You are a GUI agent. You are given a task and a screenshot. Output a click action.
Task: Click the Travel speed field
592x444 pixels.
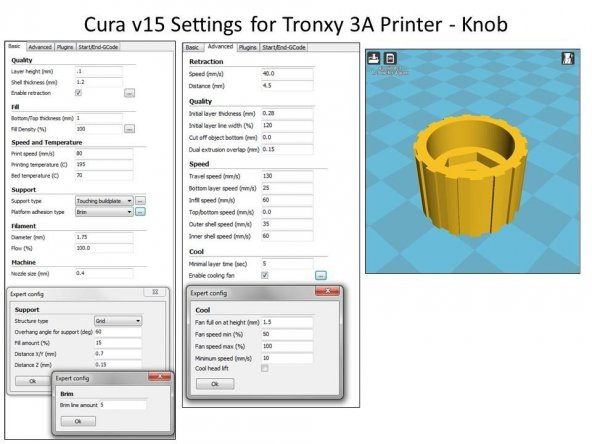point(287,176)
